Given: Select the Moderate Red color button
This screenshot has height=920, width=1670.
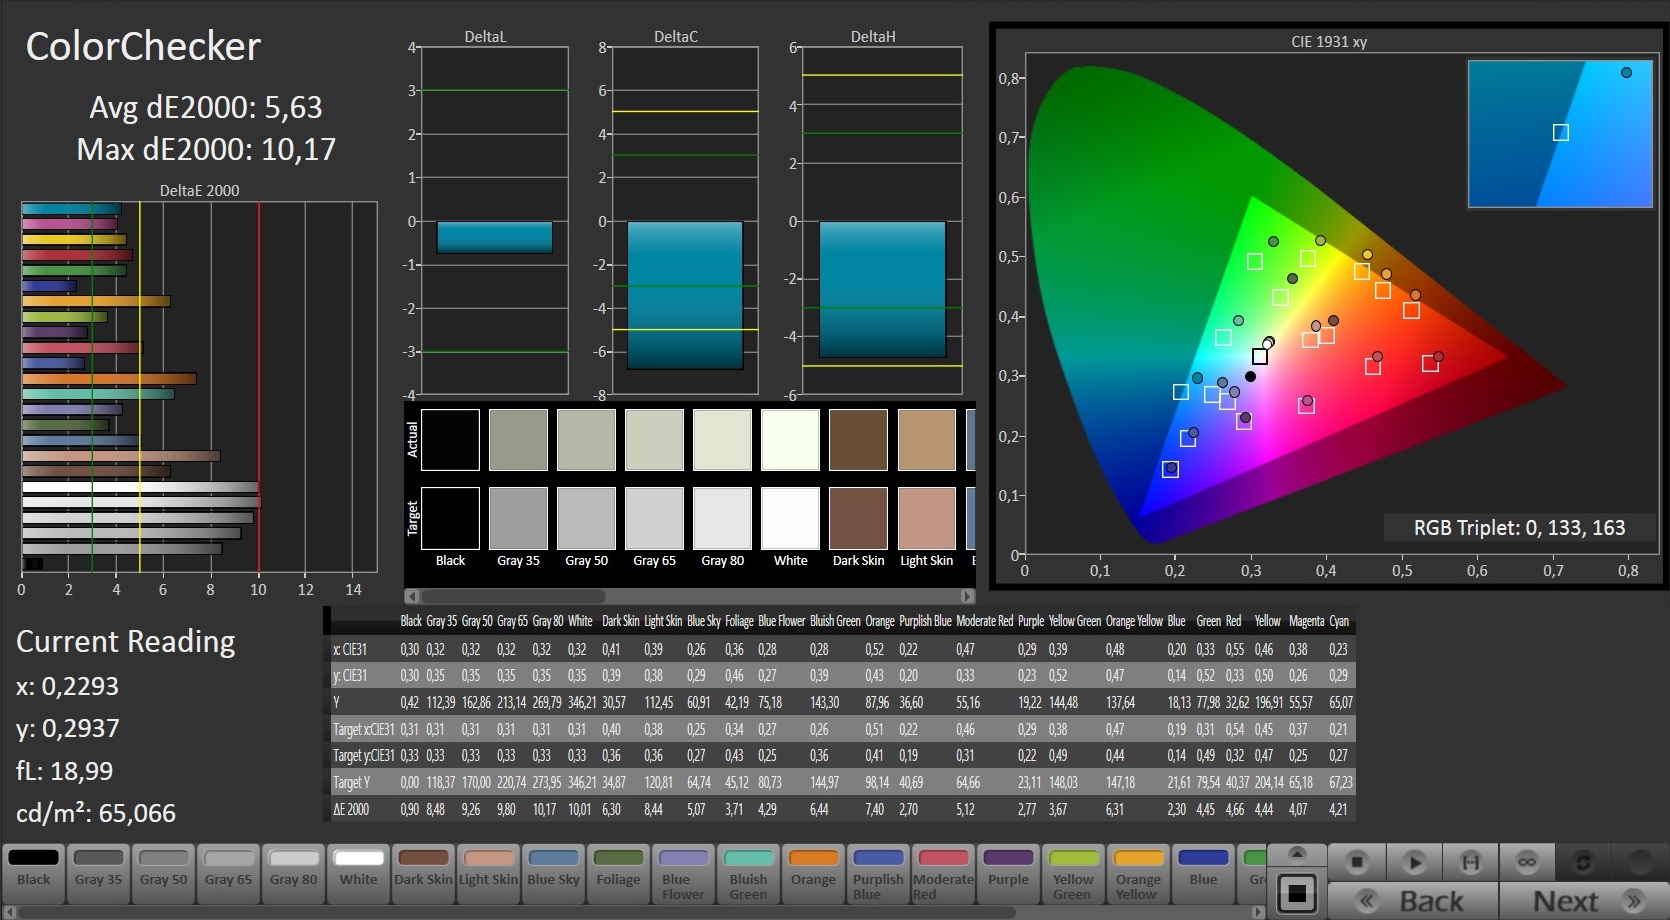Looking at the screenshot, I should coord(943,874).
